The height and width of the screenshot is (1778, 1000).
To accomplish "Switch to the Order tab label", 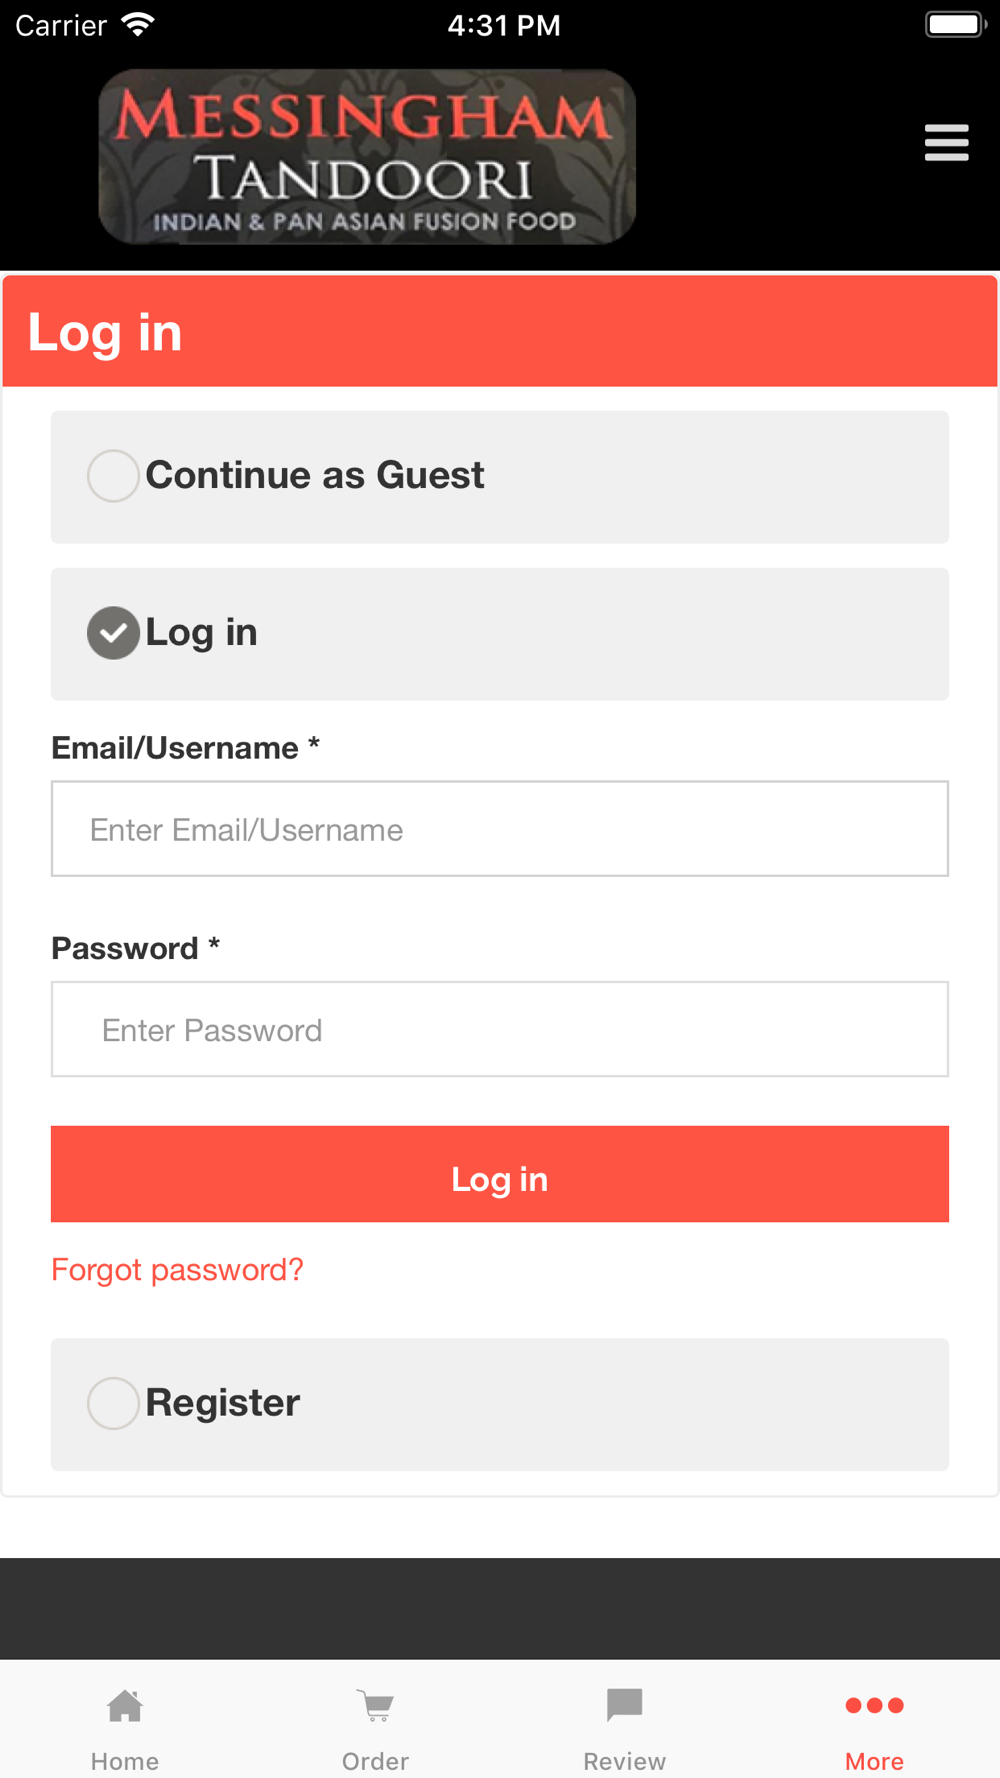I will [375, 1761].
